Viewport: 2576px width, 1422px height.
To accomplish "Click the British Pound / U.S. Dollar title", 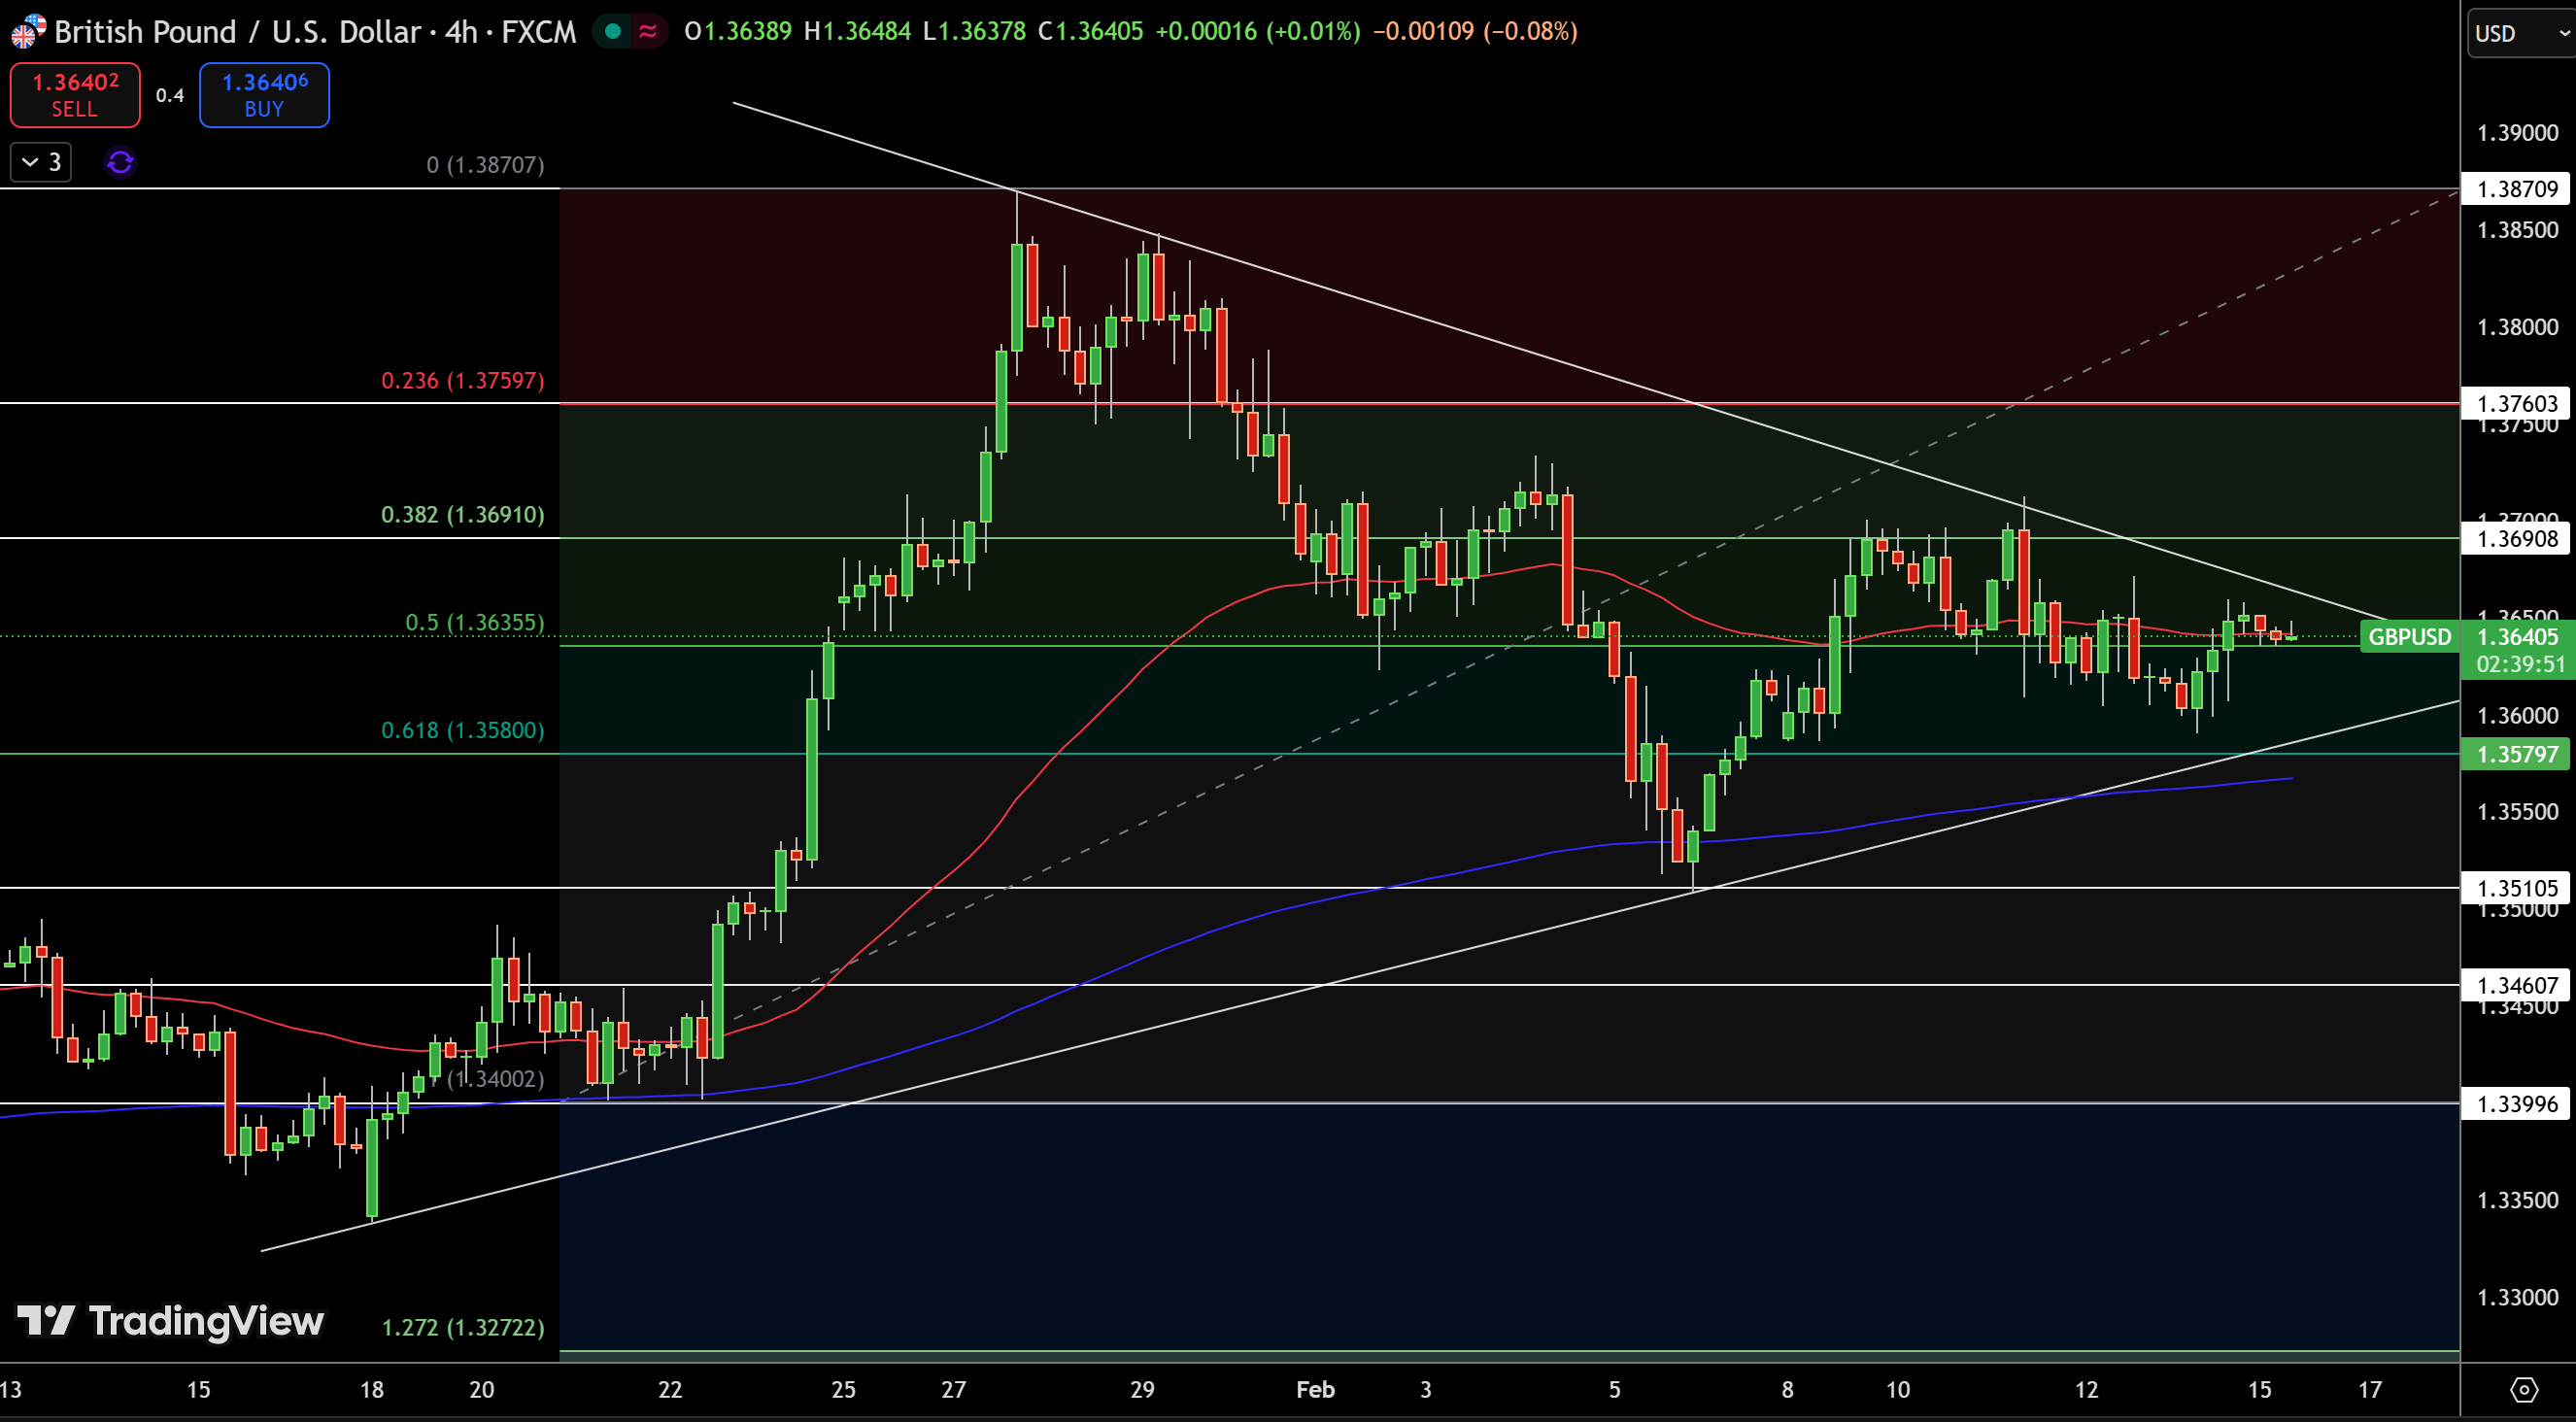I will click(x=237, y=32).
